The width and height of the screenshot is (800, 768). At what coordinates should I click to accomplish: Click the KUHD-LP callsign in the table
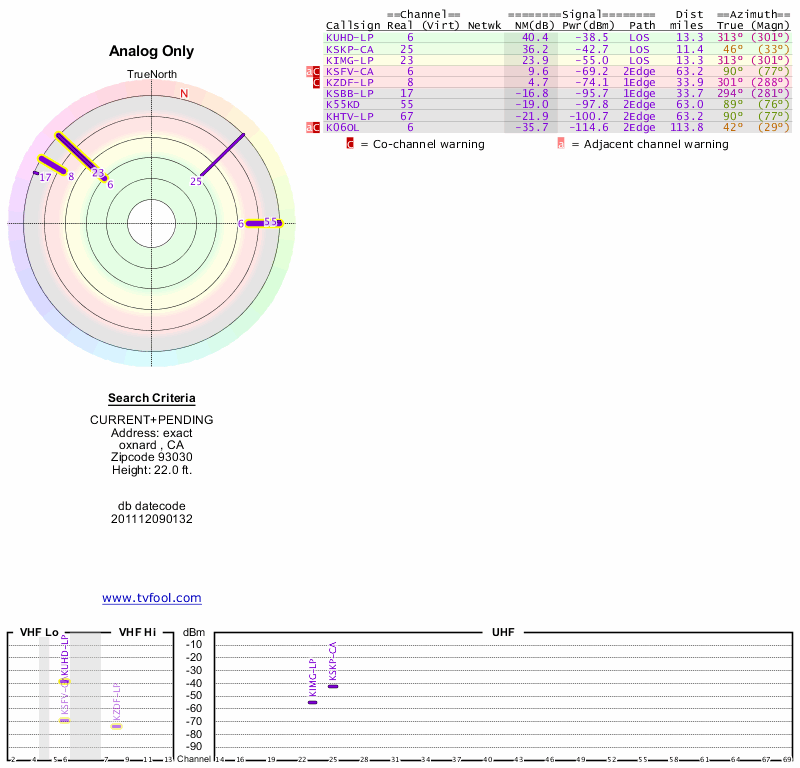[x=349, y=37]
